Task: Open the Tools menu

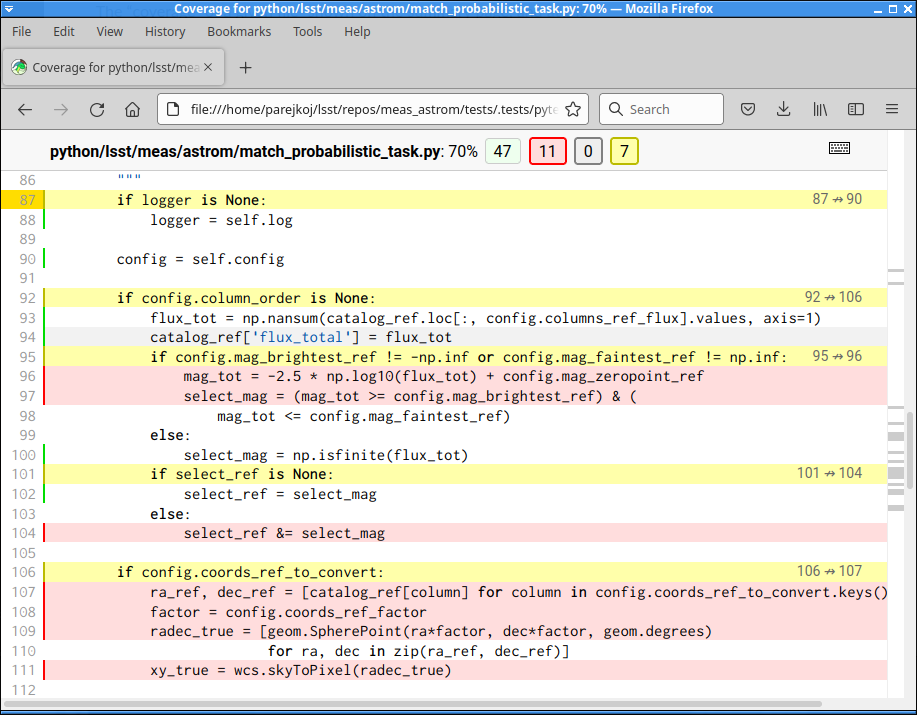Action: tap(307, 31)
